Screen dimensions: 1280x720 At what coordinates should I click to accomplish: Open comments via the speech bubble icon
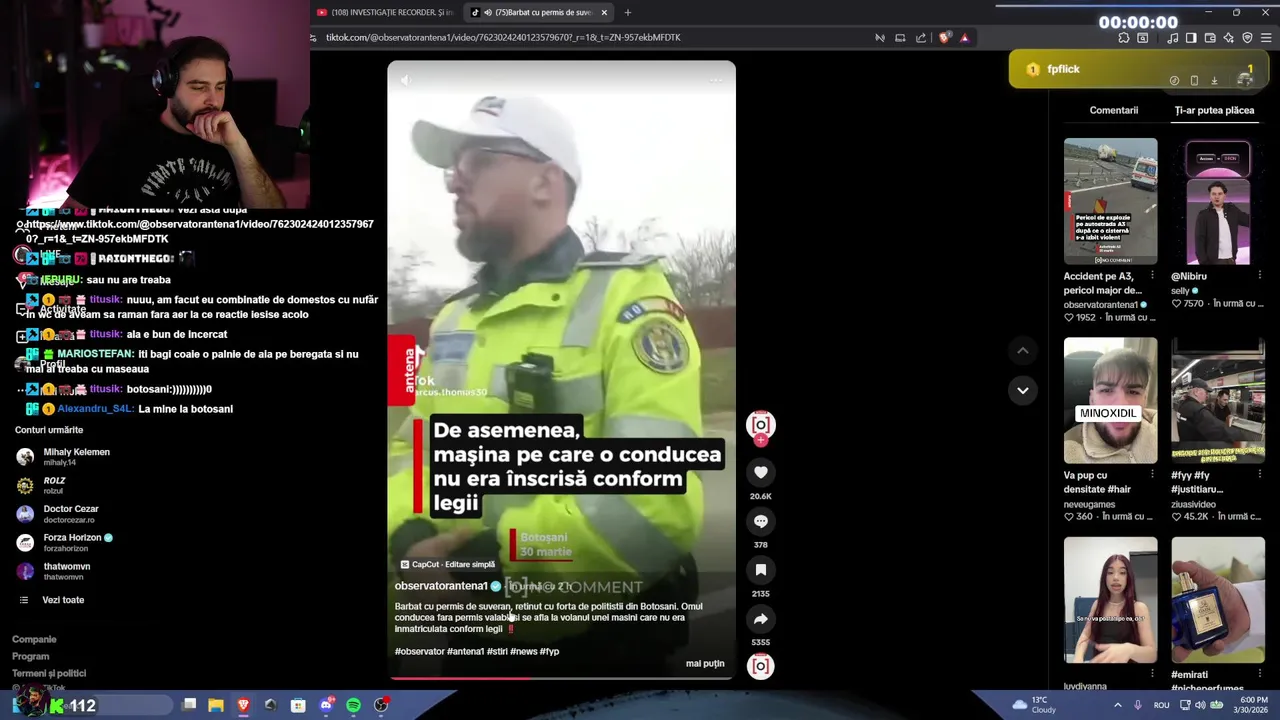coord(761,521)
